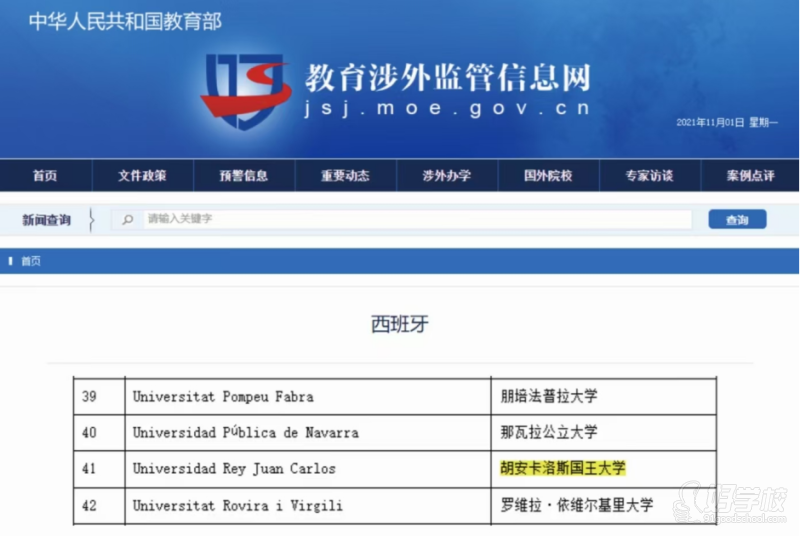Open 涉外办学 navigation item
Image resolution: width=800 pixels, height=536 pixels.
click(447, 176)
